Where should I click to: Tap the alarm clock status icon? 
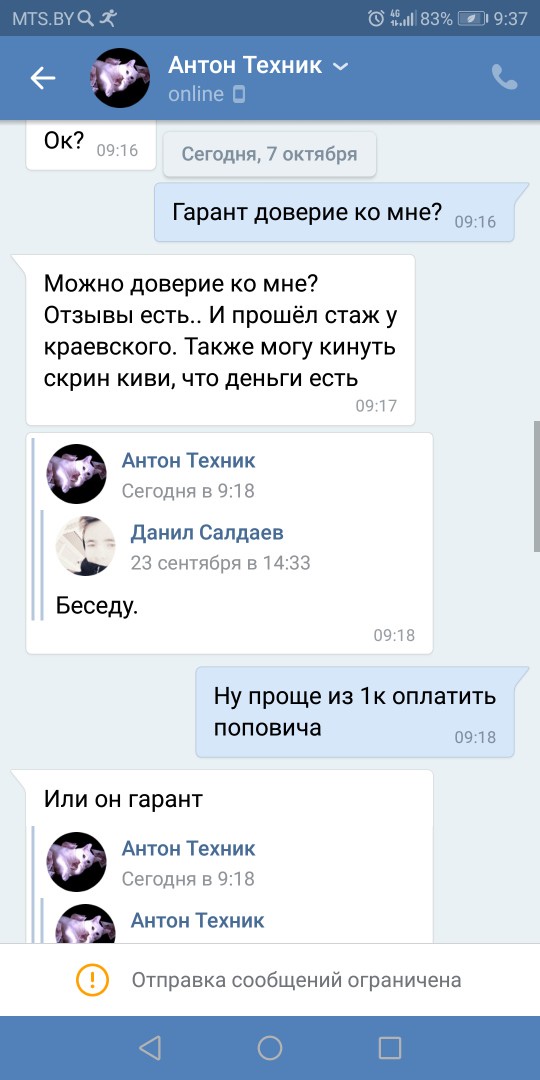pyautogui.click(x=376, y=19)
